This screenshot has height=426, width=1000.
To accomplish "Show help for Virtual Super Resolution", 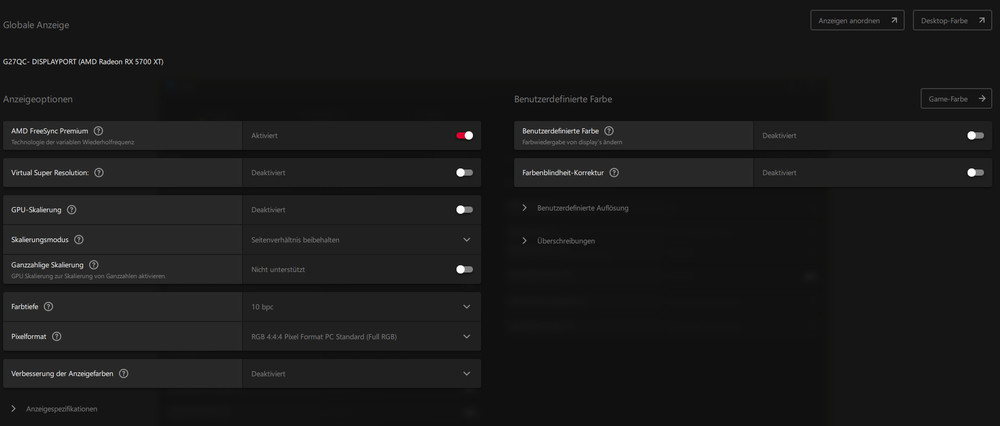I will (99, 173).
